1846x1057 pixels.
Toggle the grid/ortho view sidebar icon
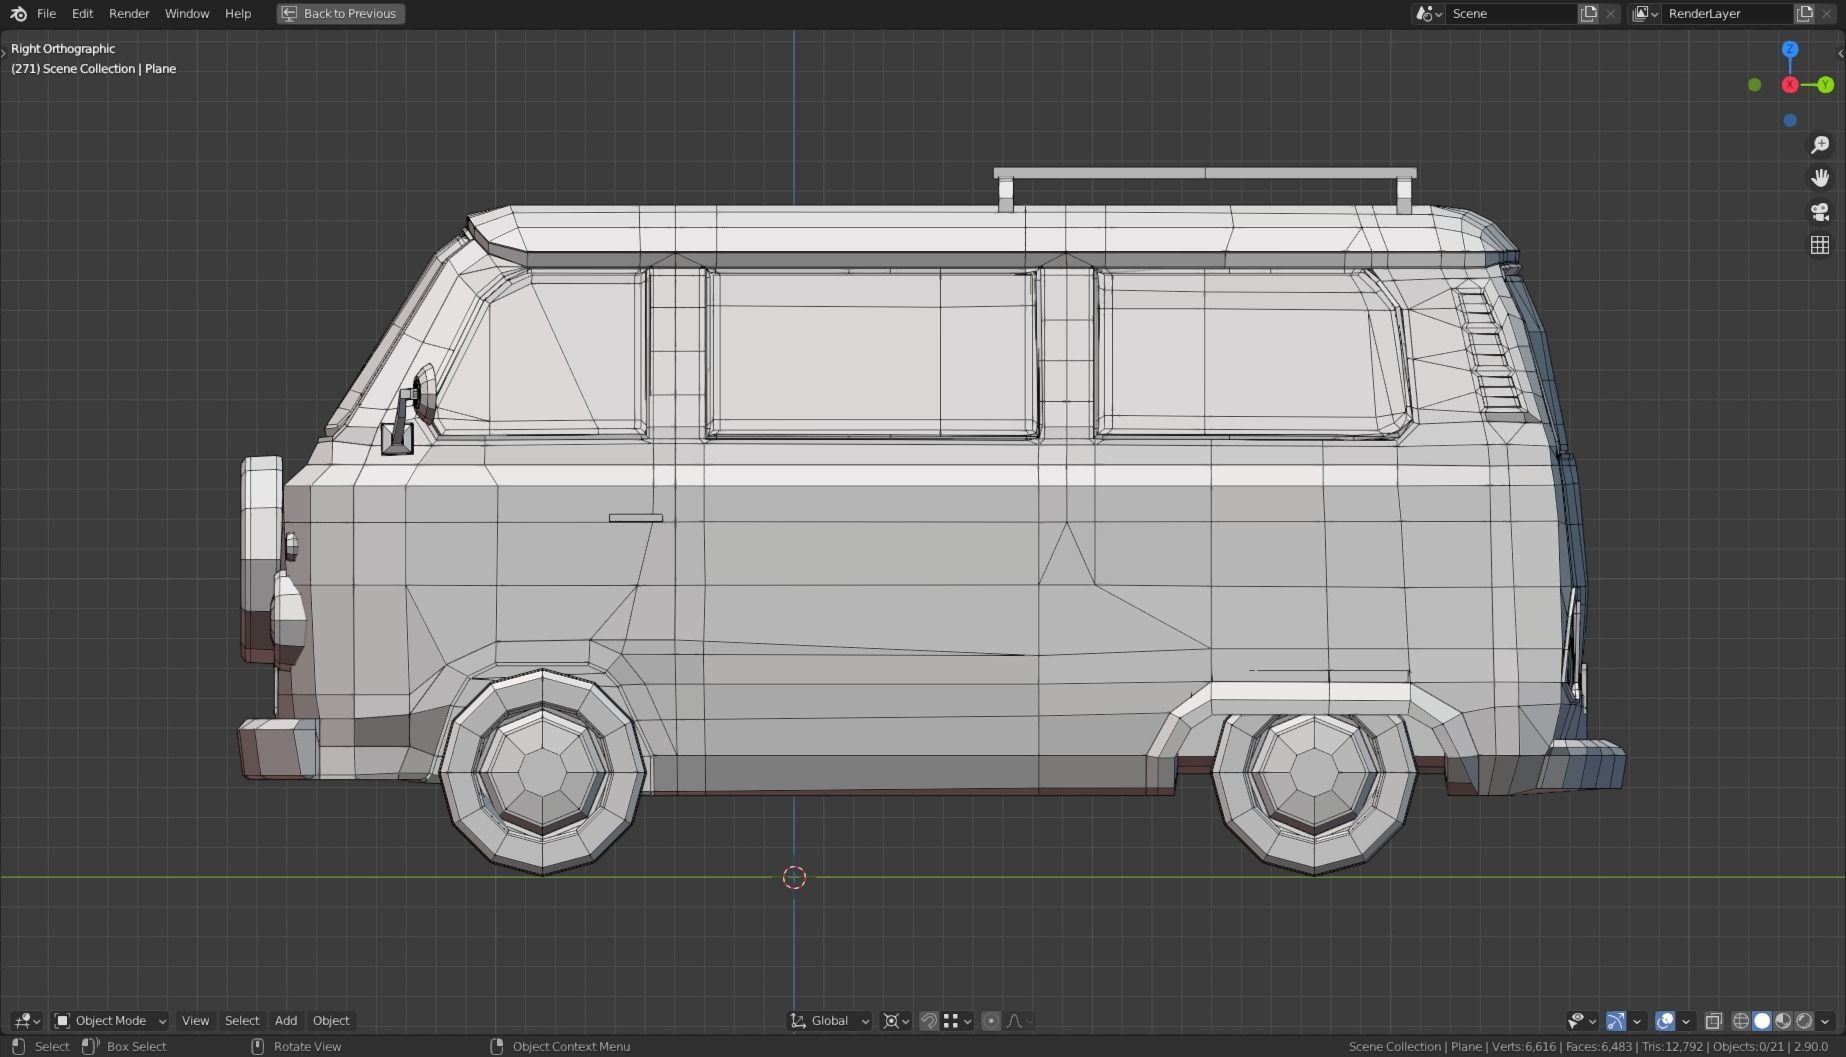(1820, 244)
